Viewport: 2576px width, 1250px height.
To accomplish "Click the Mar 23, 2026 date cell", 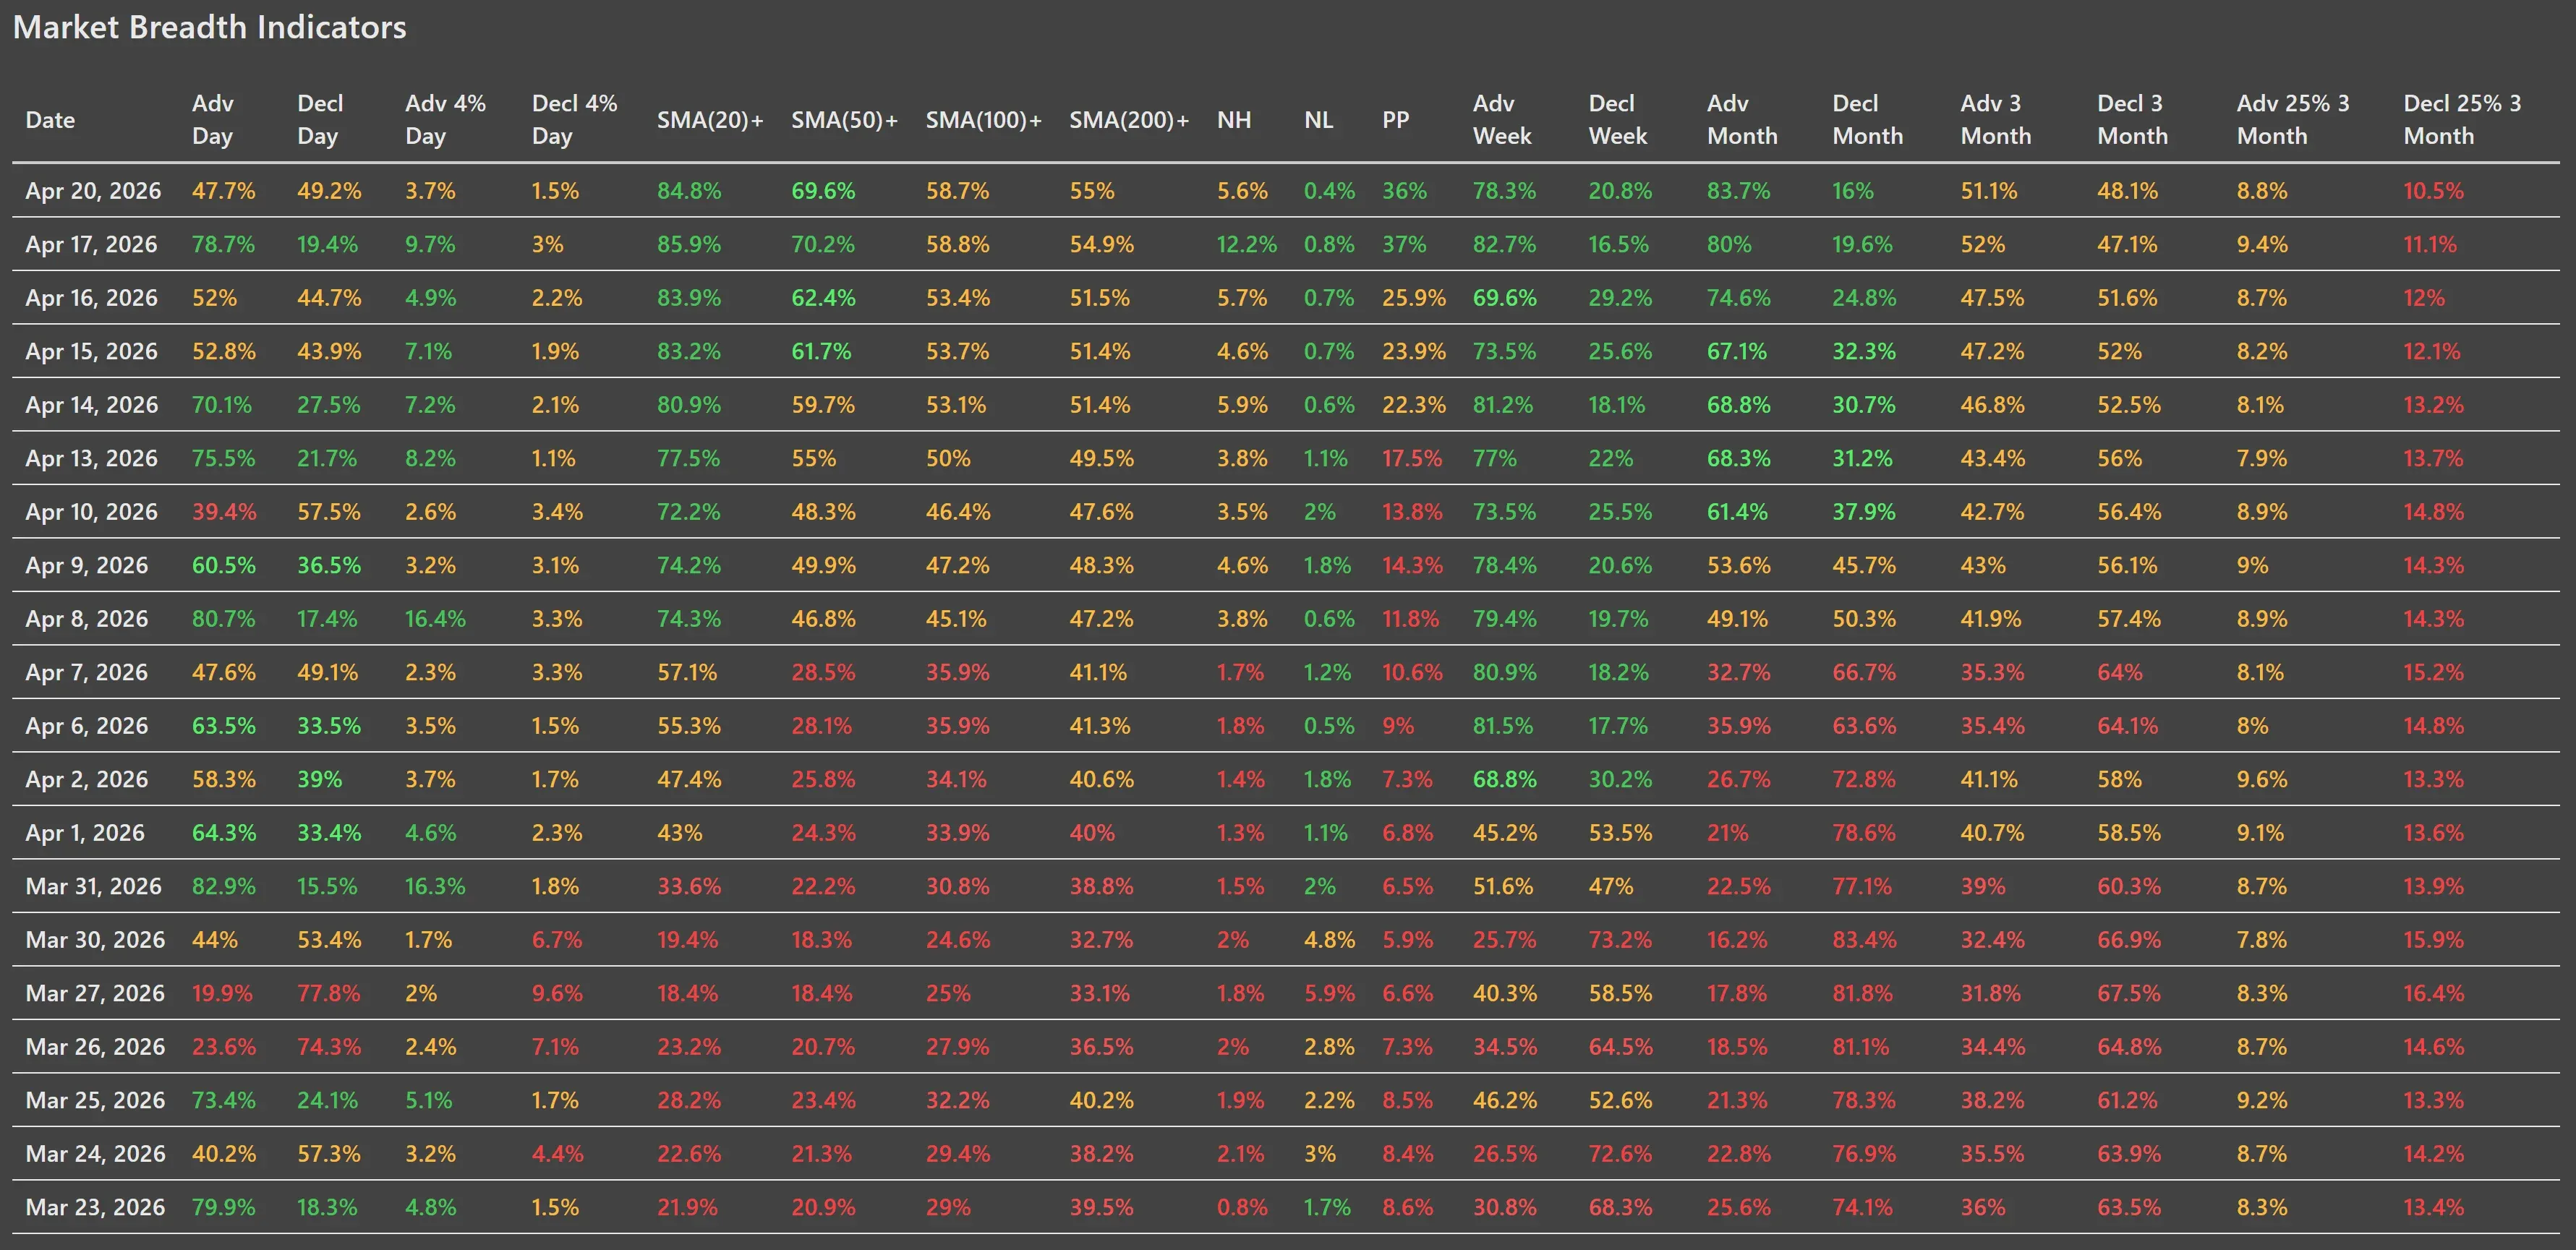I will pyautogui.click(x=95, y=1207).
